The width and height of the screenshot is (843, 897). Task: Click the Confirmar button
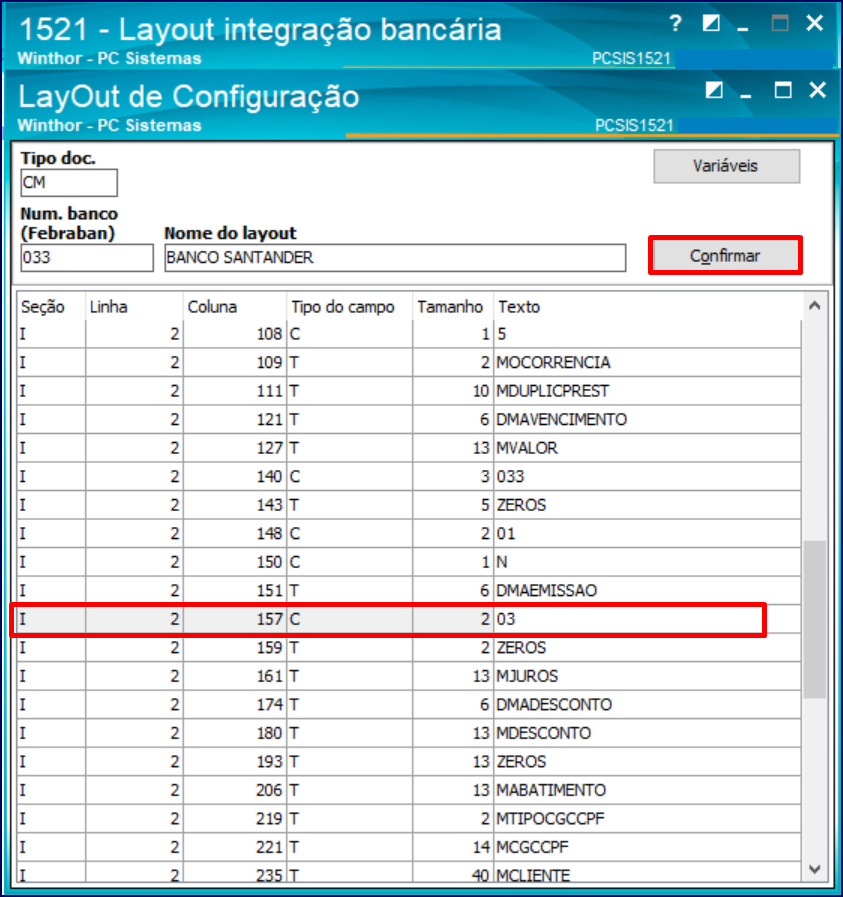click(x=725, y=255)
